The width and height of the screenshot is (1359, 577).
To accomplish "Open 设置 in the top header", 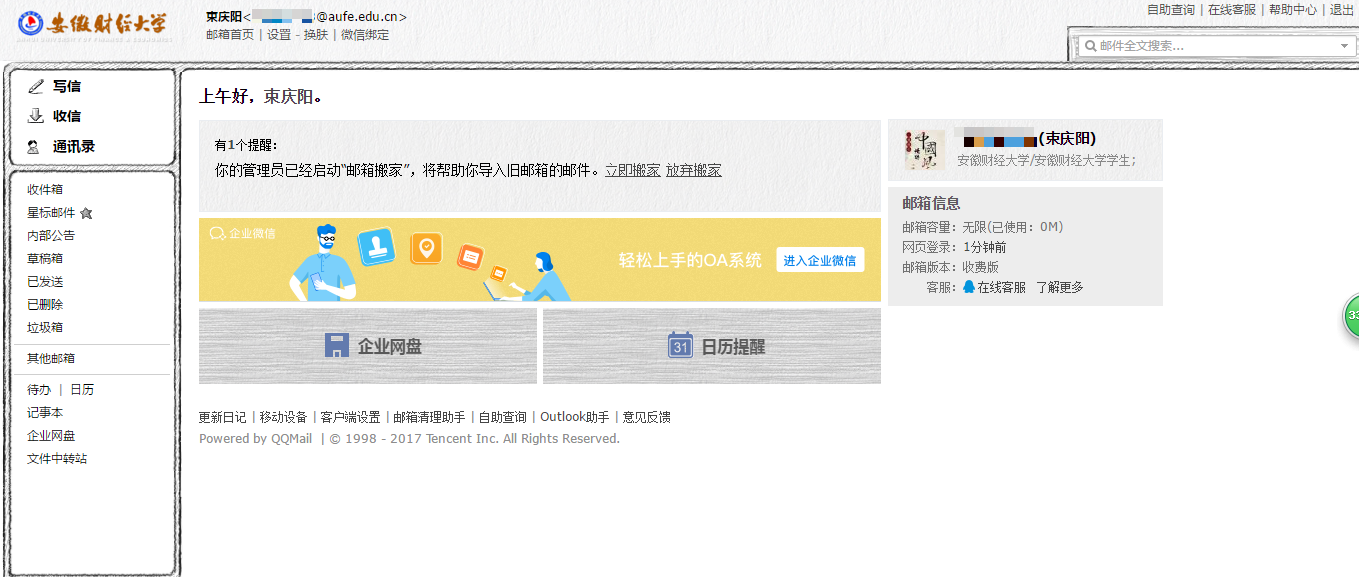I will point(279,35).
